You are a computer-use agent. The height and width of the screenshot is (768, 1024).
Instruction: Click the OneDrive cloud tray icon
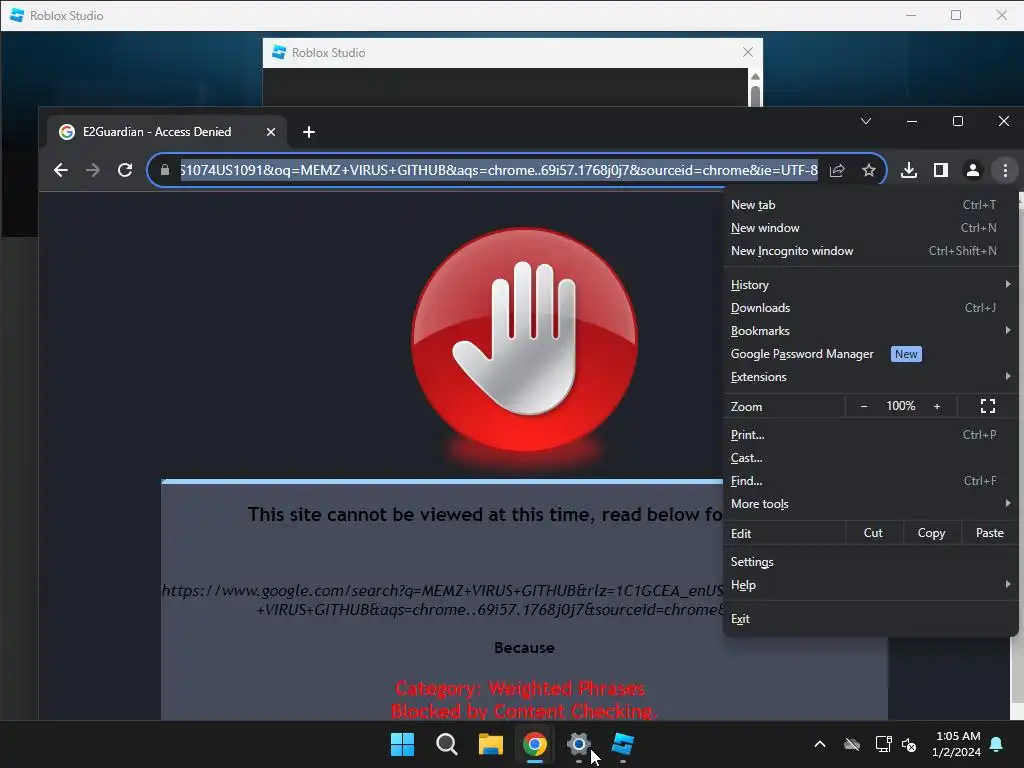852,744
